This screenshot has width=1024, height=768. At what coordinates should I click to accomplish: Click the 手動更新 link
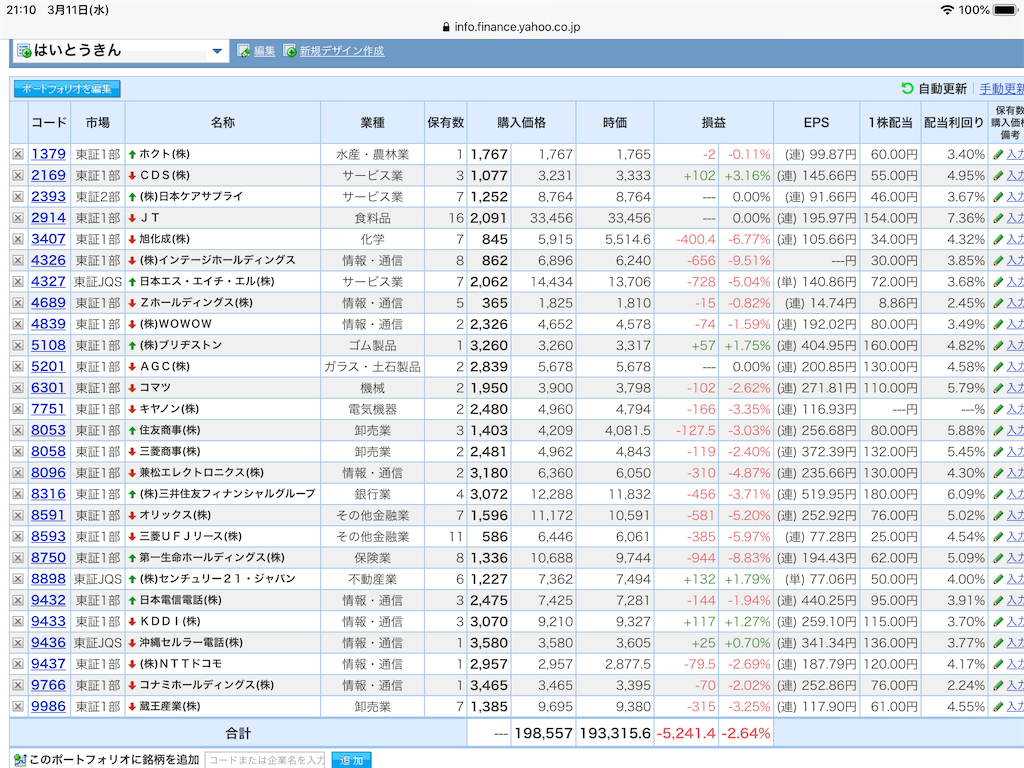(1002, 89)
